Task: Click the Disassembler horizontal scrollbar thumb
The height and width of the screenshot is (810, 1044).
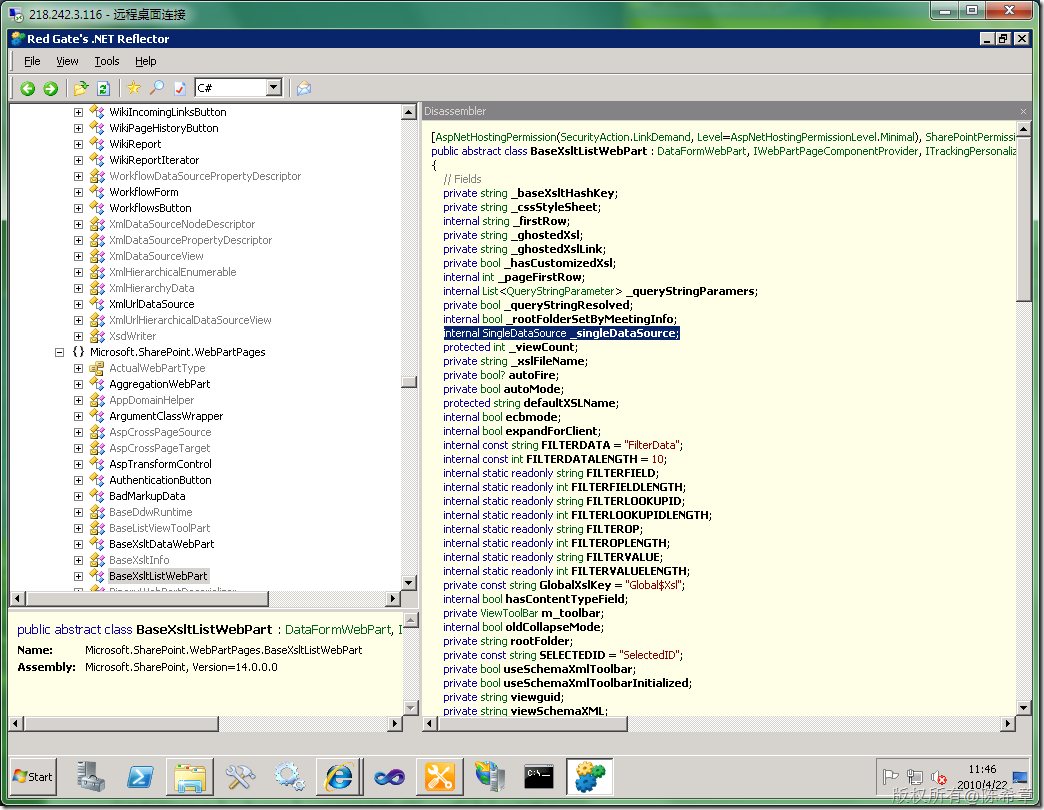Action: tap(532, 723)
